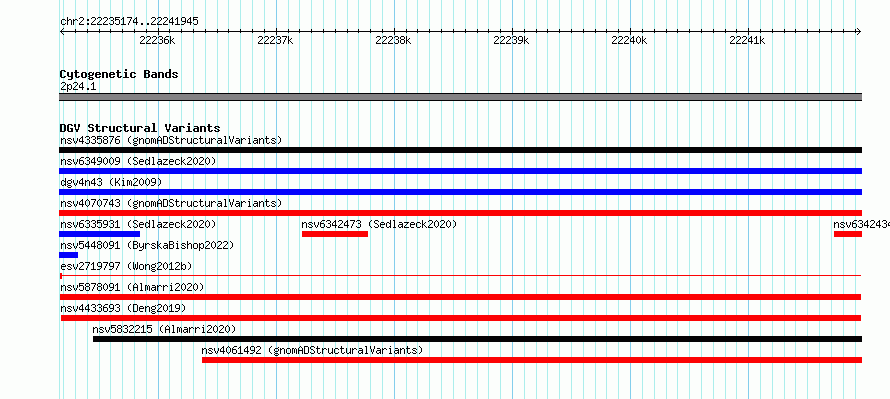Click the Cytogenetic Bands track title

[119, 74]
